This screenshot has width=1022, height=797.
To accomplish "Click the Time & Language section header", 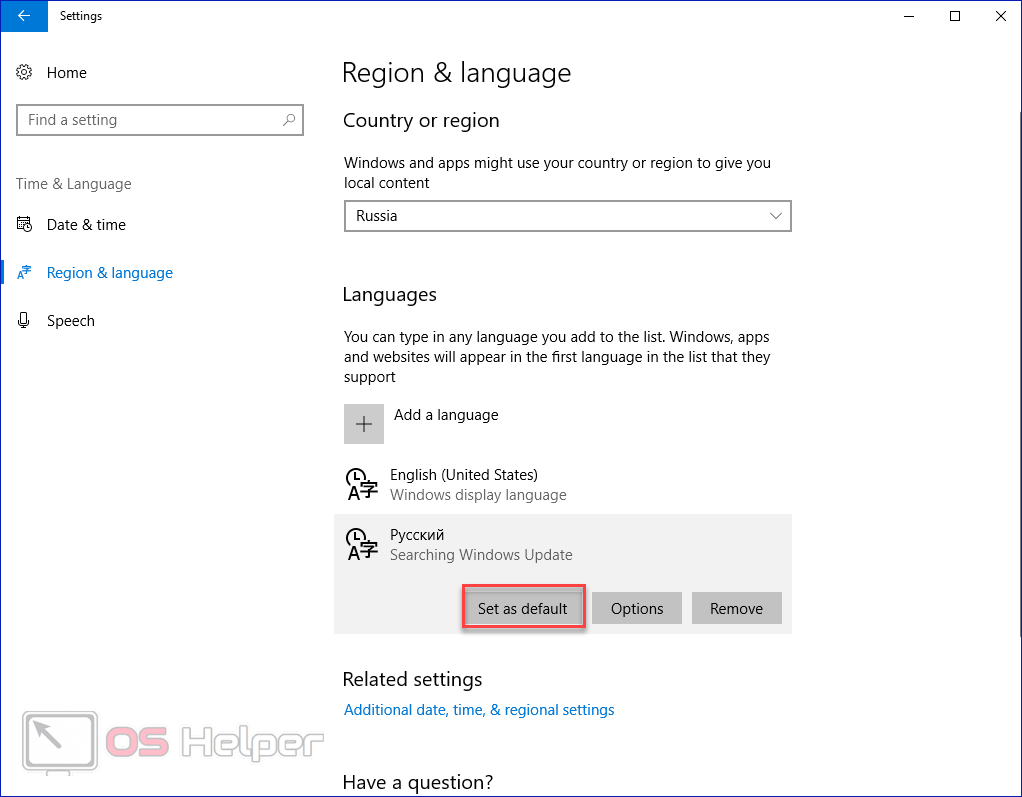I will coord(74,184).
